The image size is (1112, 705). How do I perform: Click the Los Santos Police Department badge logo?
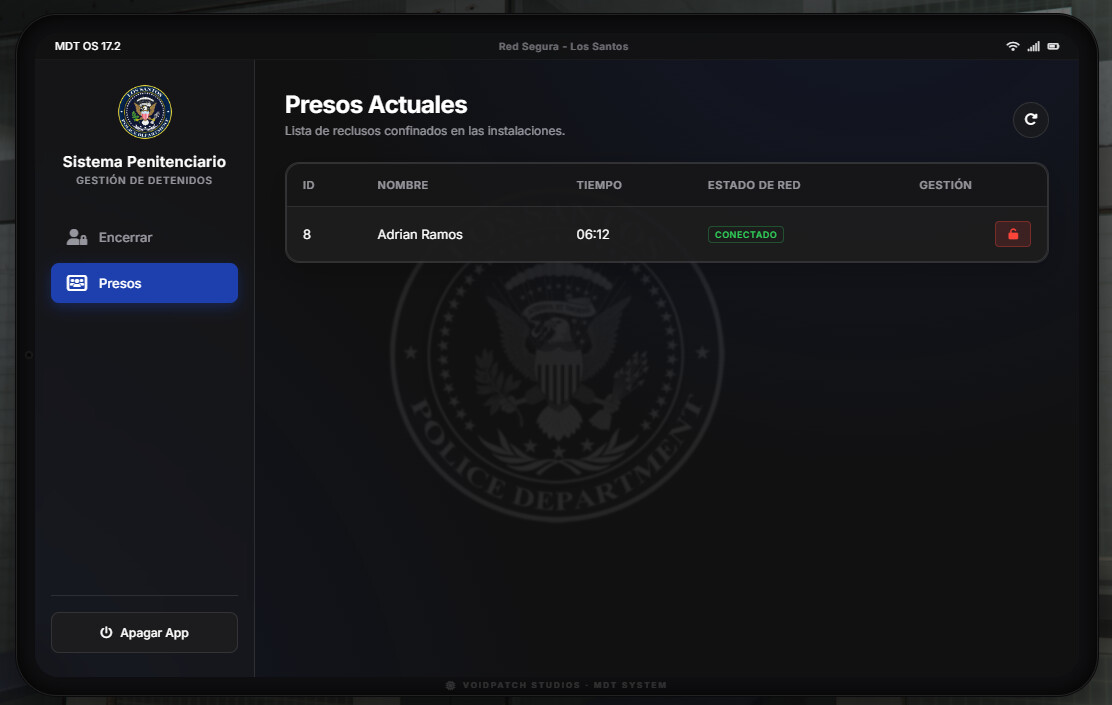(145, 112)
